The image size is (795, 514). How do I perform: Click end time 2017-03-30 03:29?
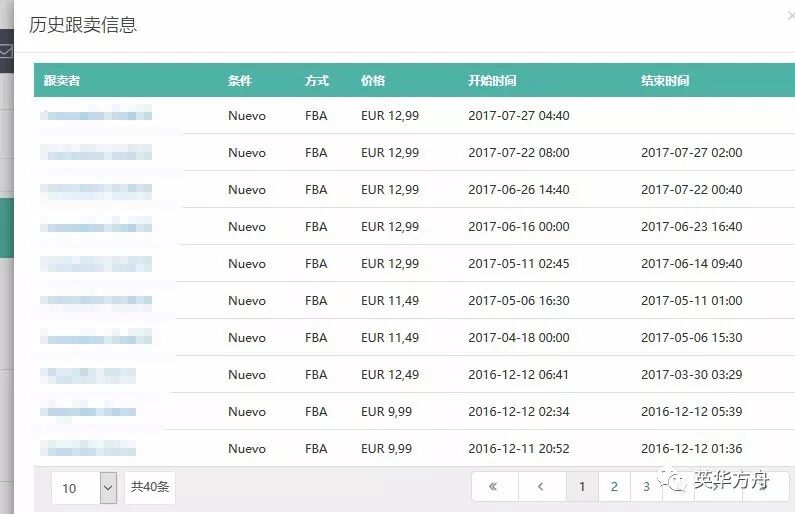[692, 375]
